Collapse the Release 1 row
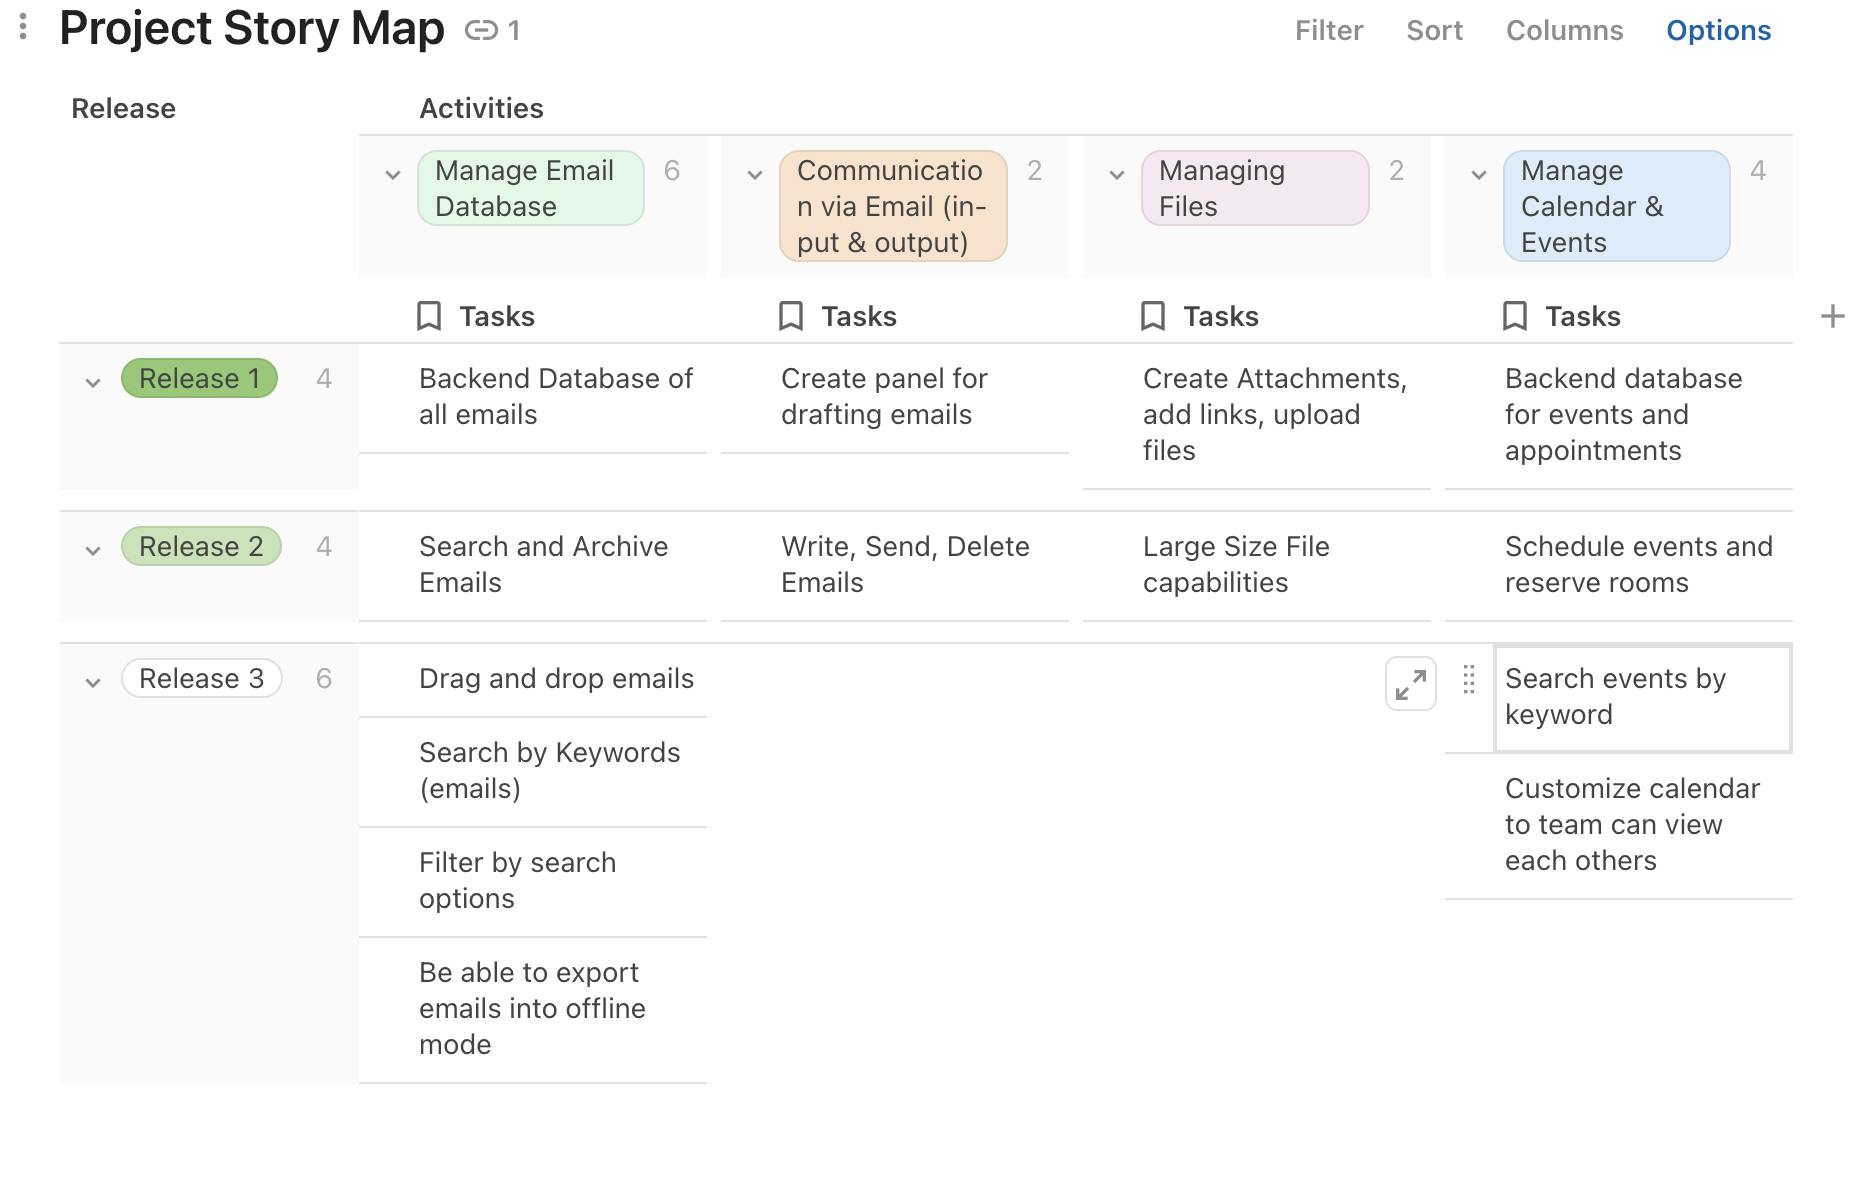This screenshot has height=1180, width=1876. click(93, 382)
